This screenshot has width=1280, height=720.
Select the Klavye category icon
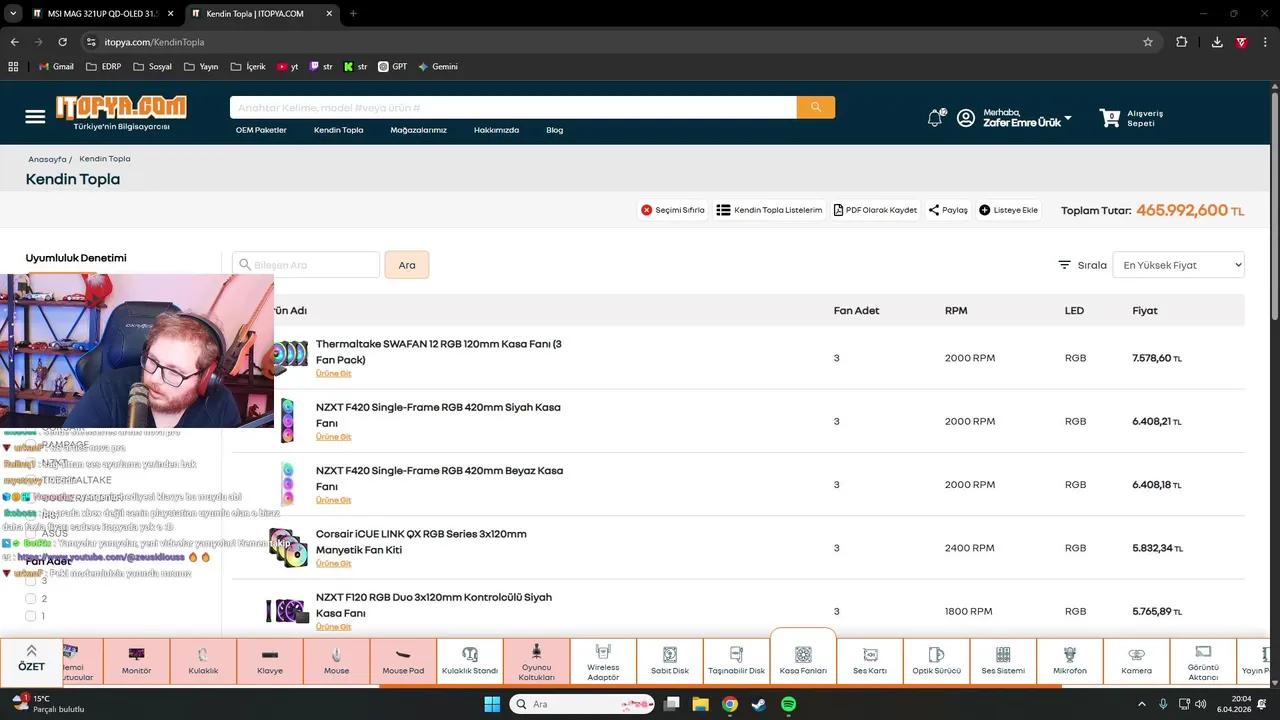pos(270,654)
